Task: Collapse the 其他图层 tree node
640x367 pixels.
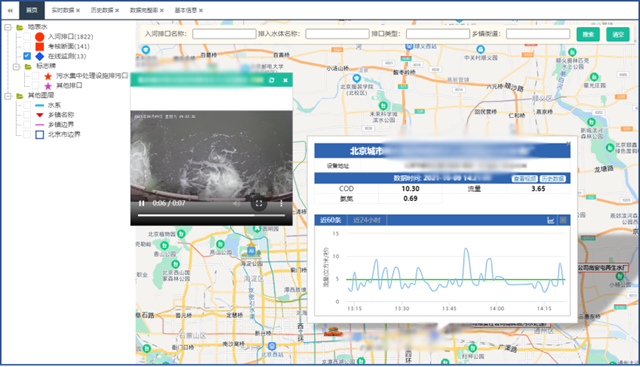Action: click(x=8, y=96)
